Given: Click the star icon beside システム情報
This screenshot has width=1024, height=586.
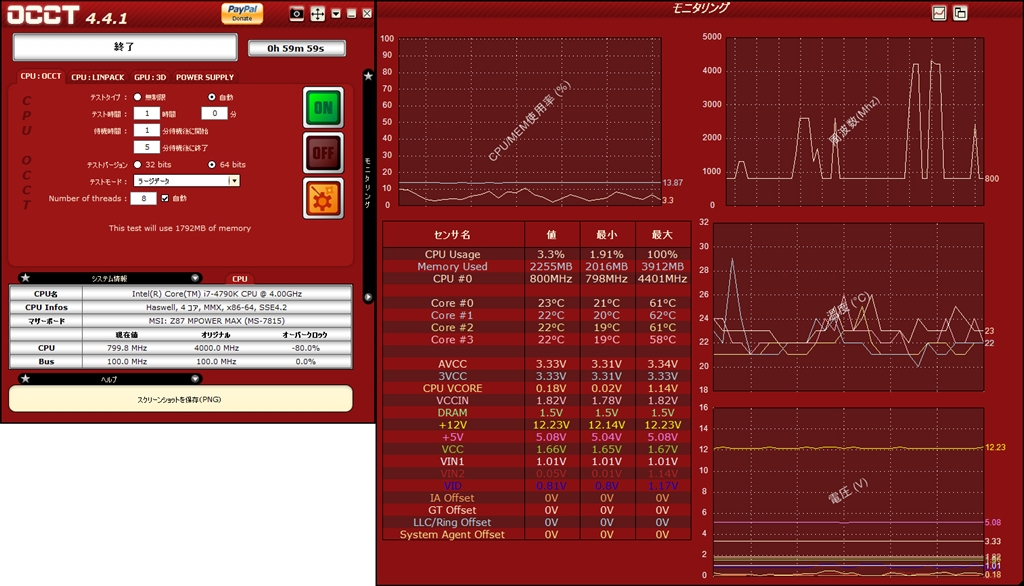Looking at the screenshot, I should pos(25,278).
